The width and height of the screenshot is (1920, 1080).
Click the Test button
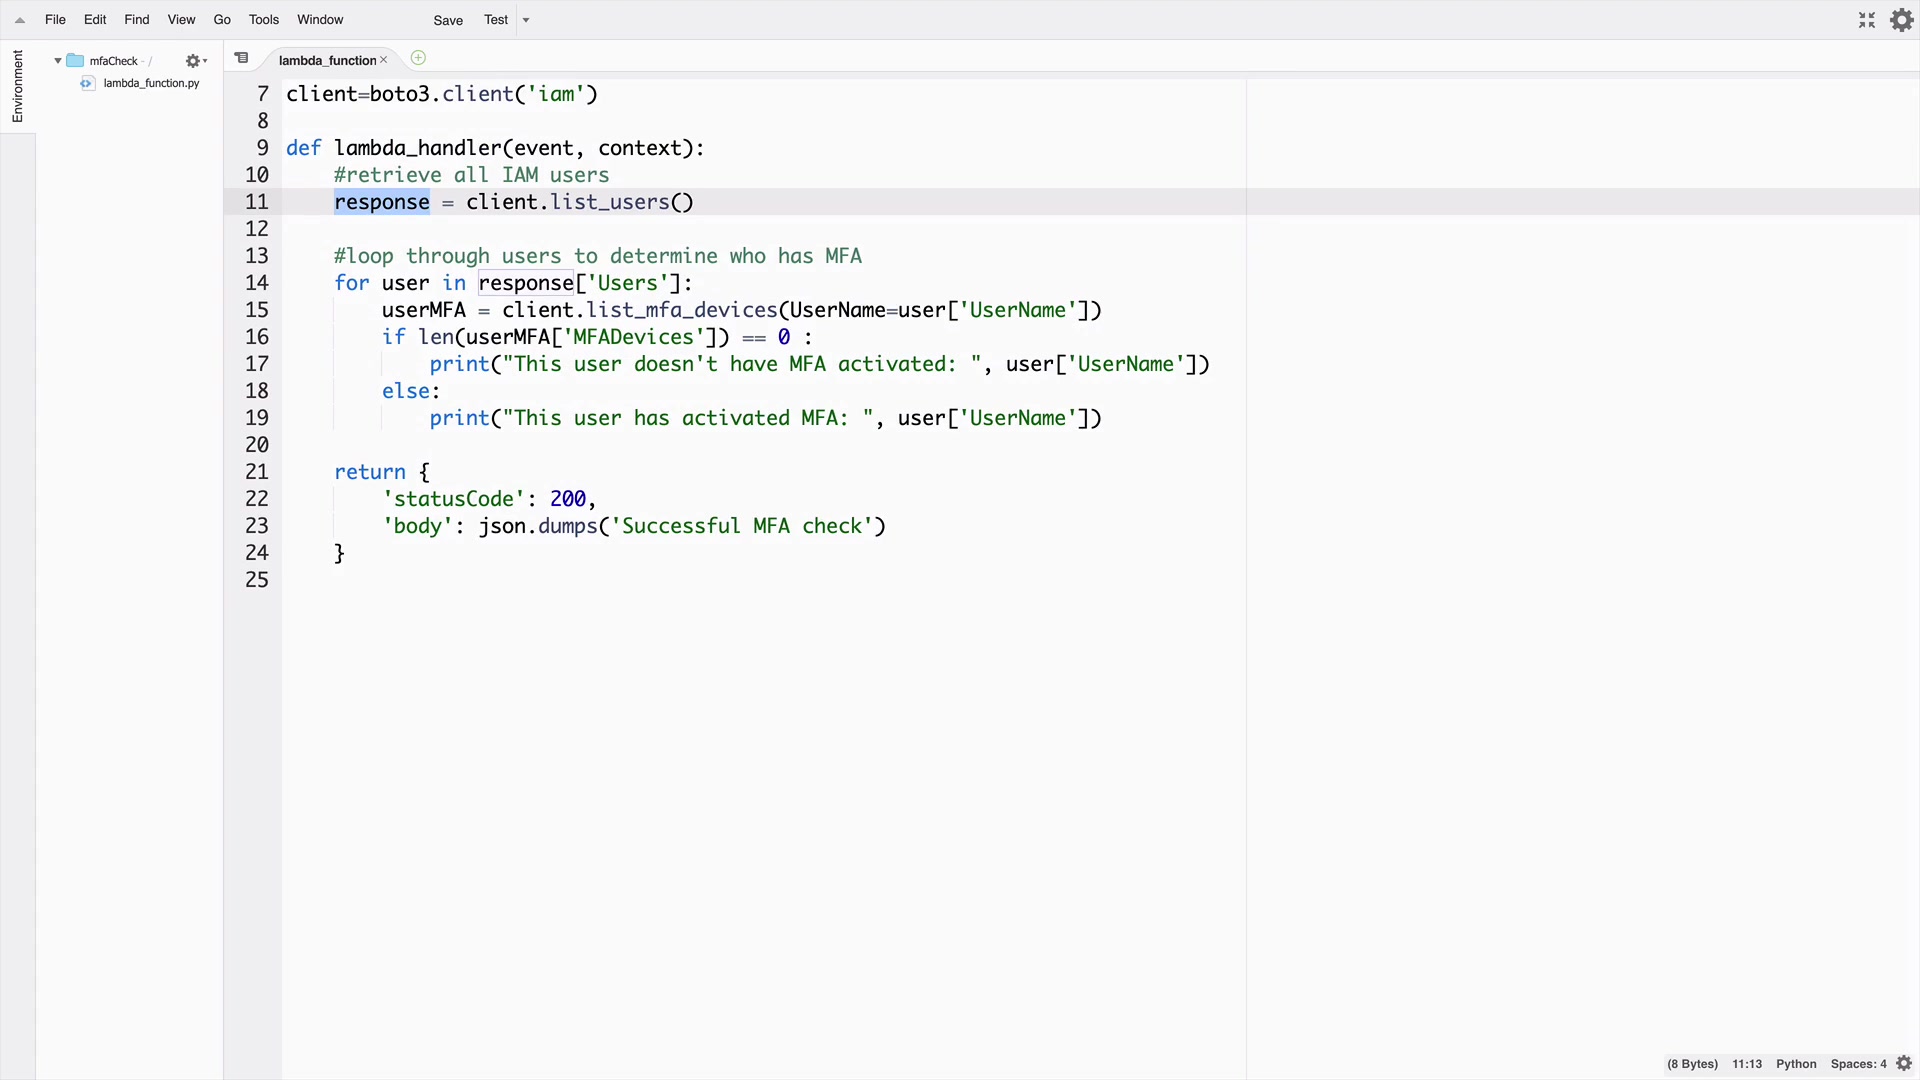click(x=496, y=20)
